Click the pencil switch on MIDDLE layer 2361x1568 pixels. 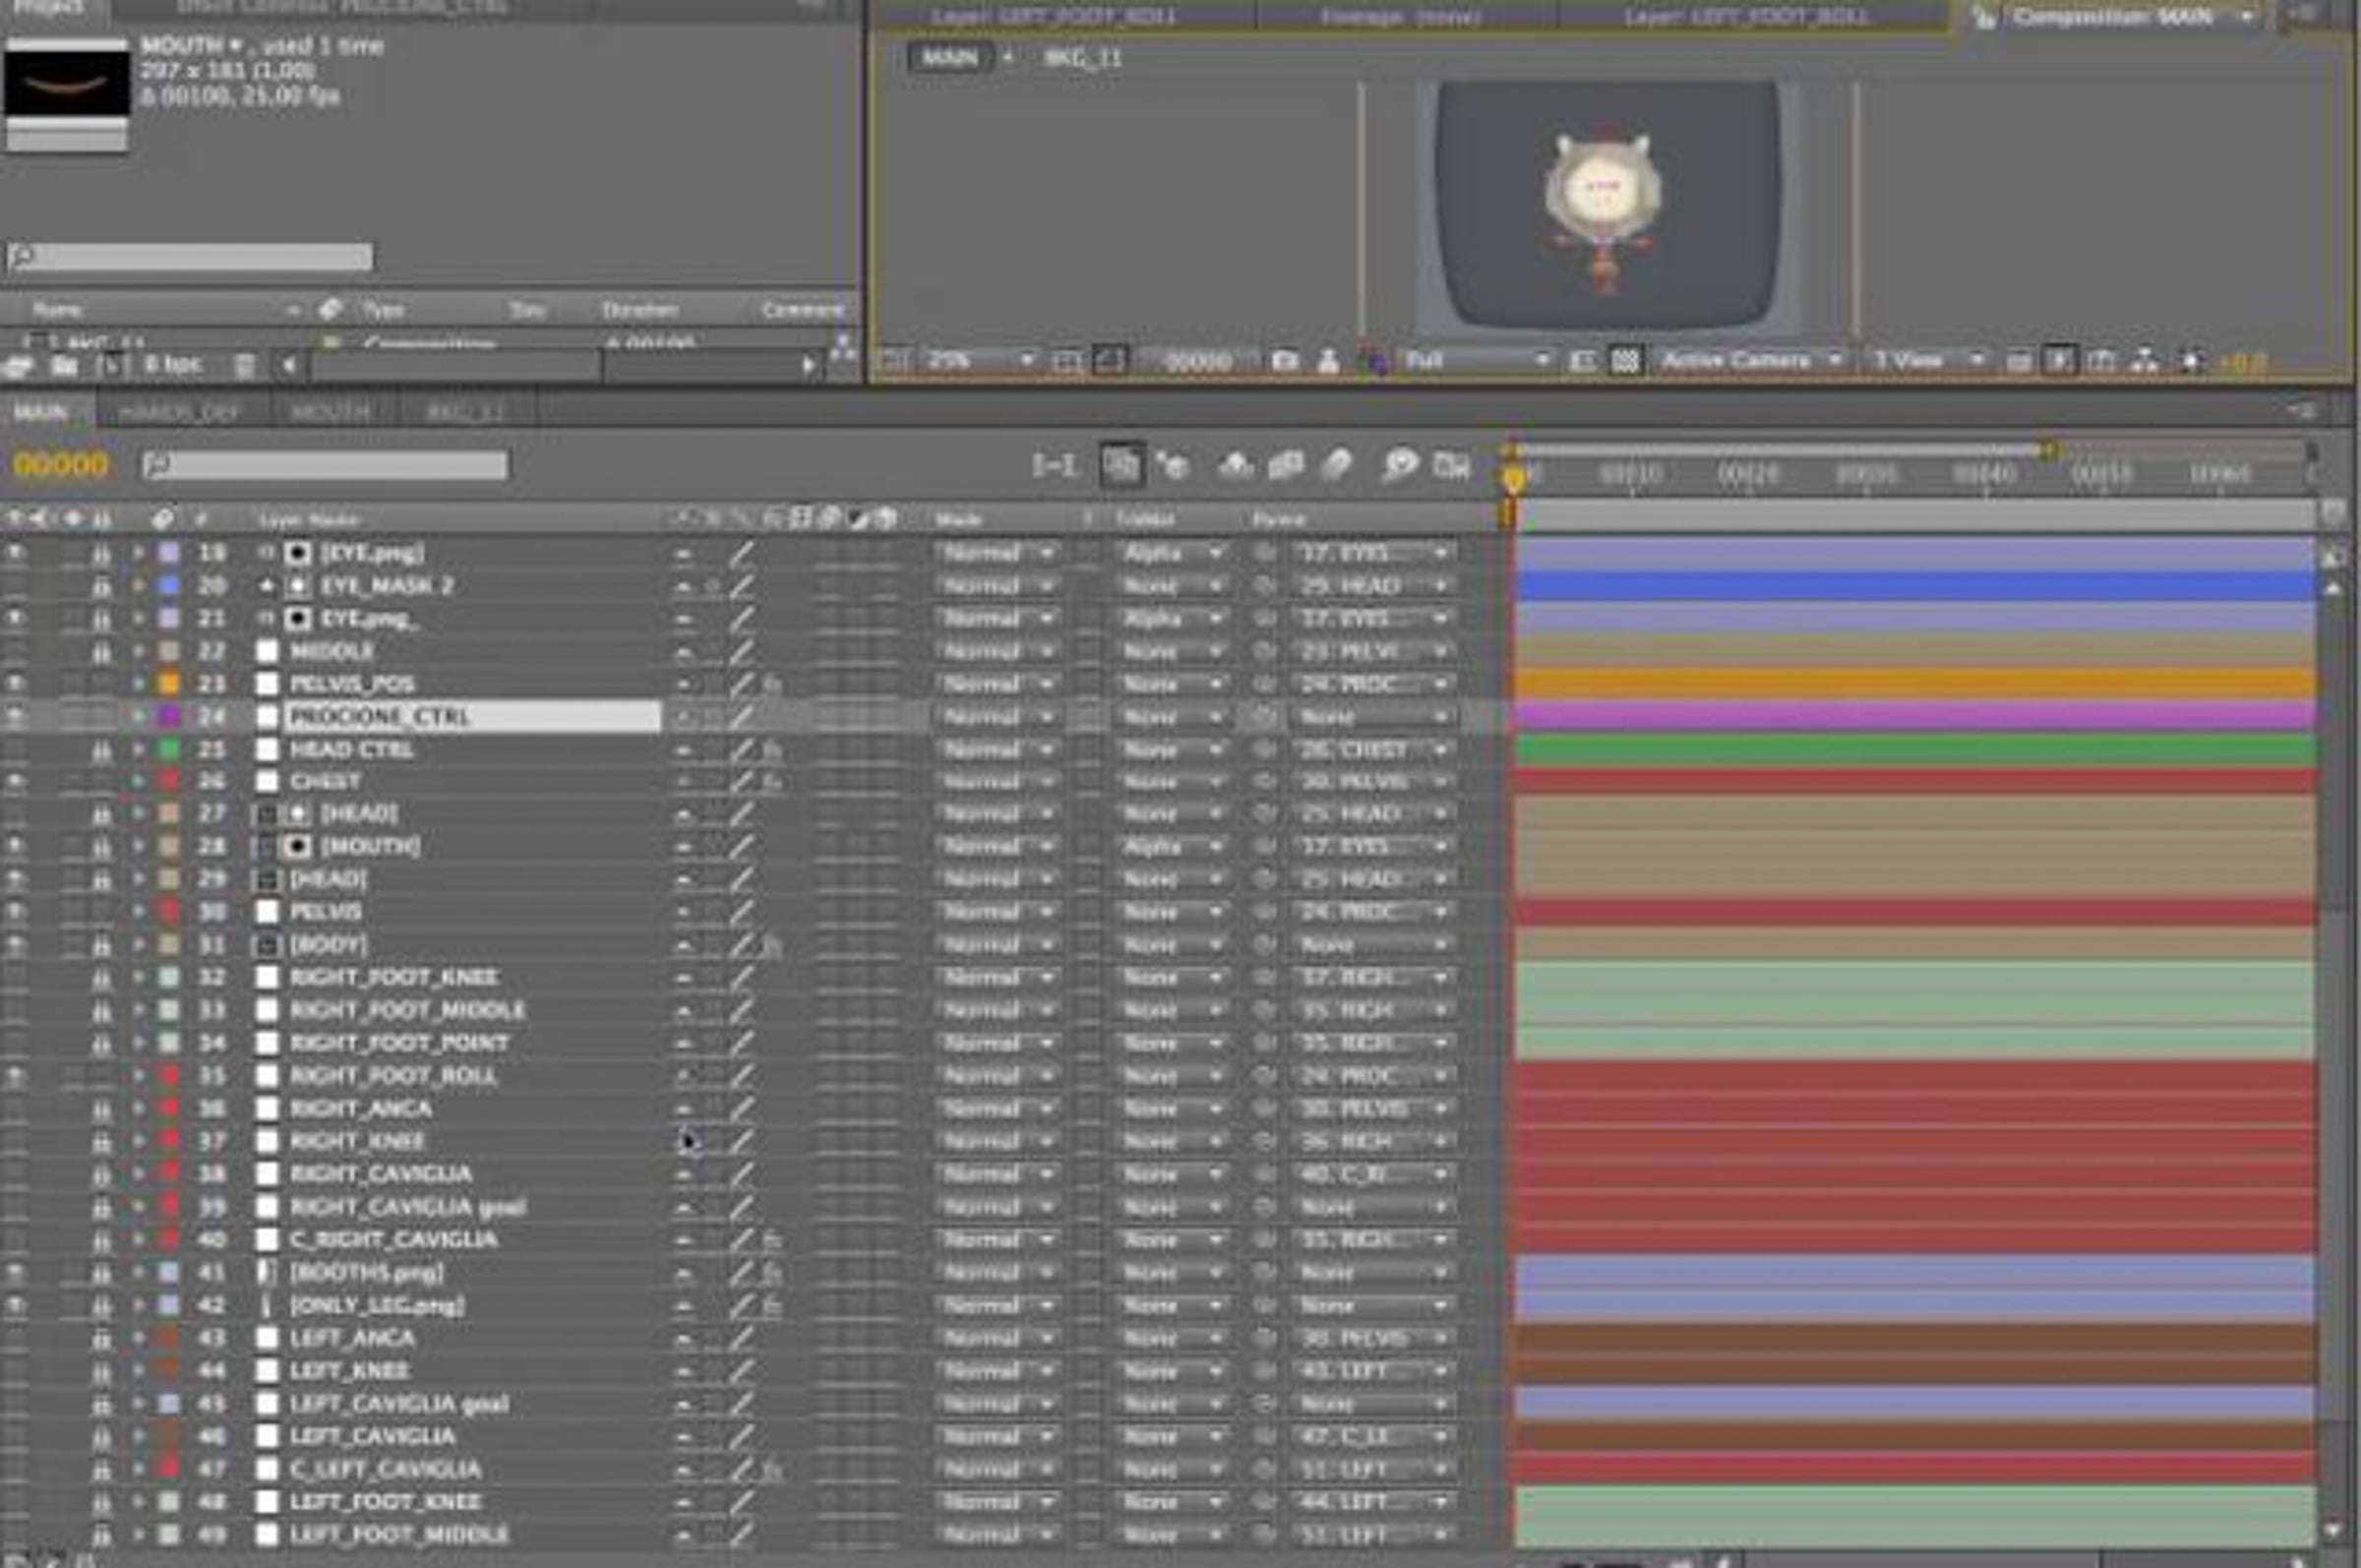[x=741, y=652]
